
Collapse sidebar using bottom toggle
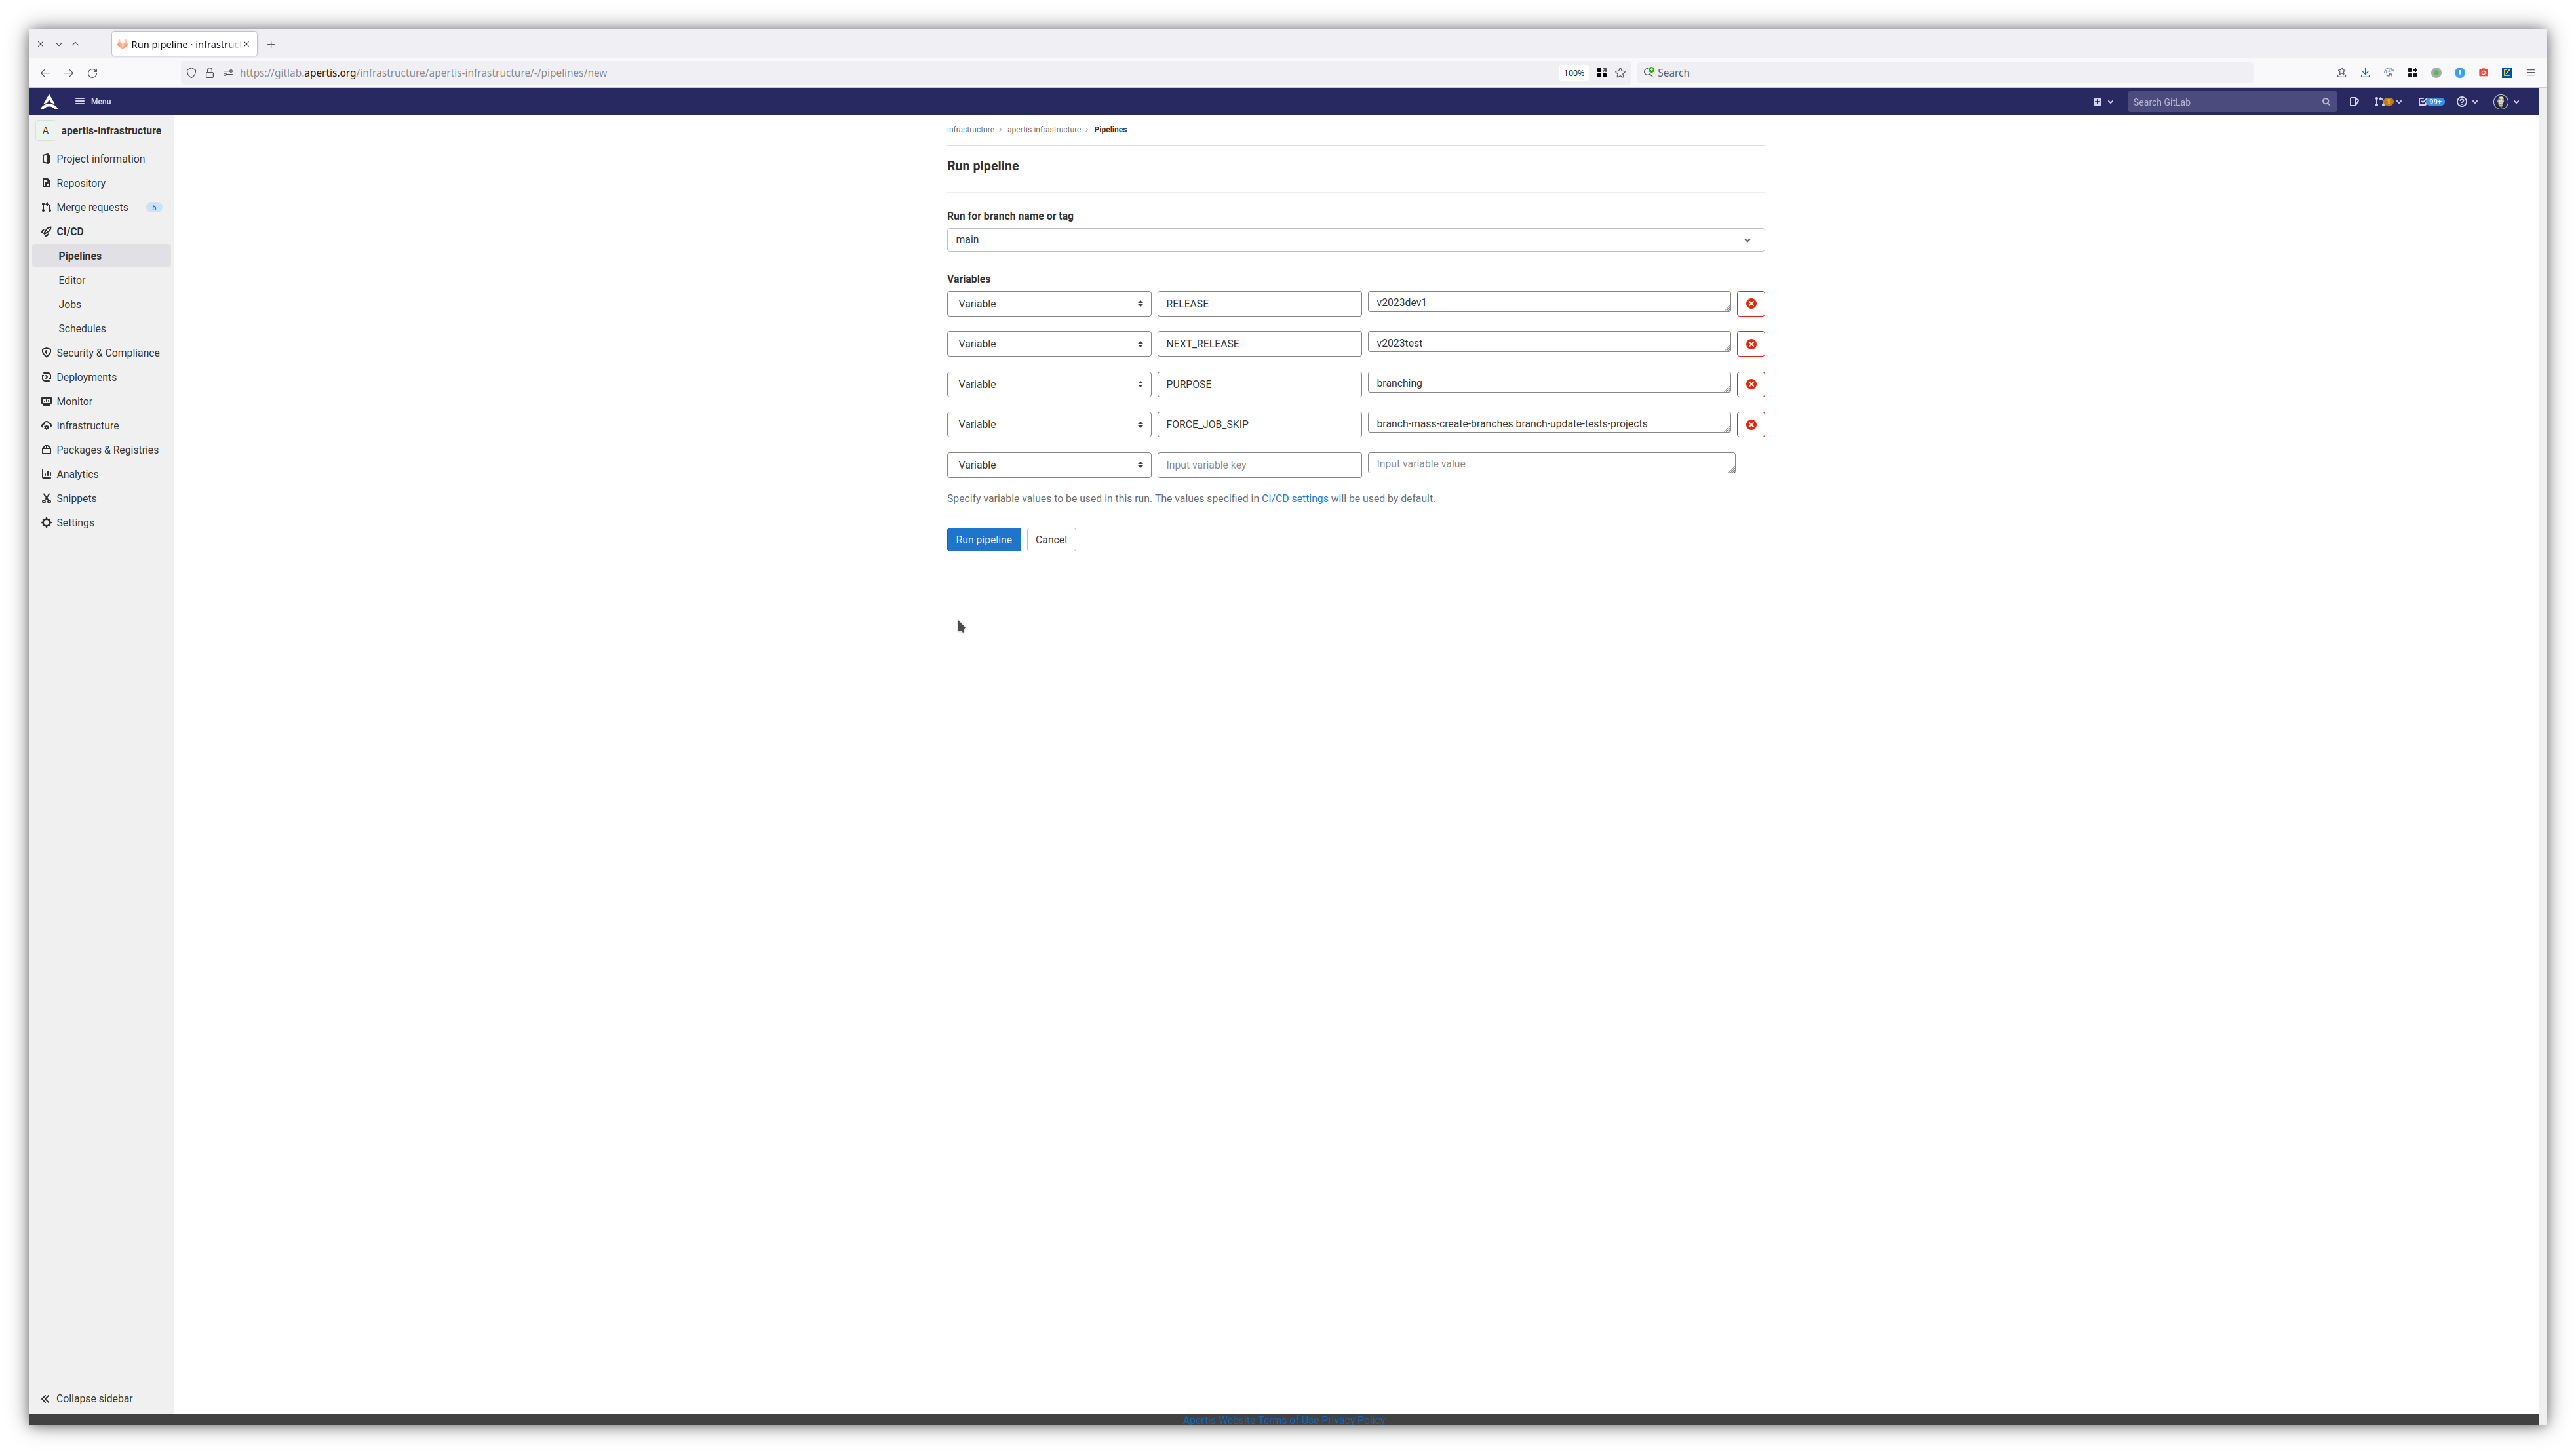click(87, 1398)
